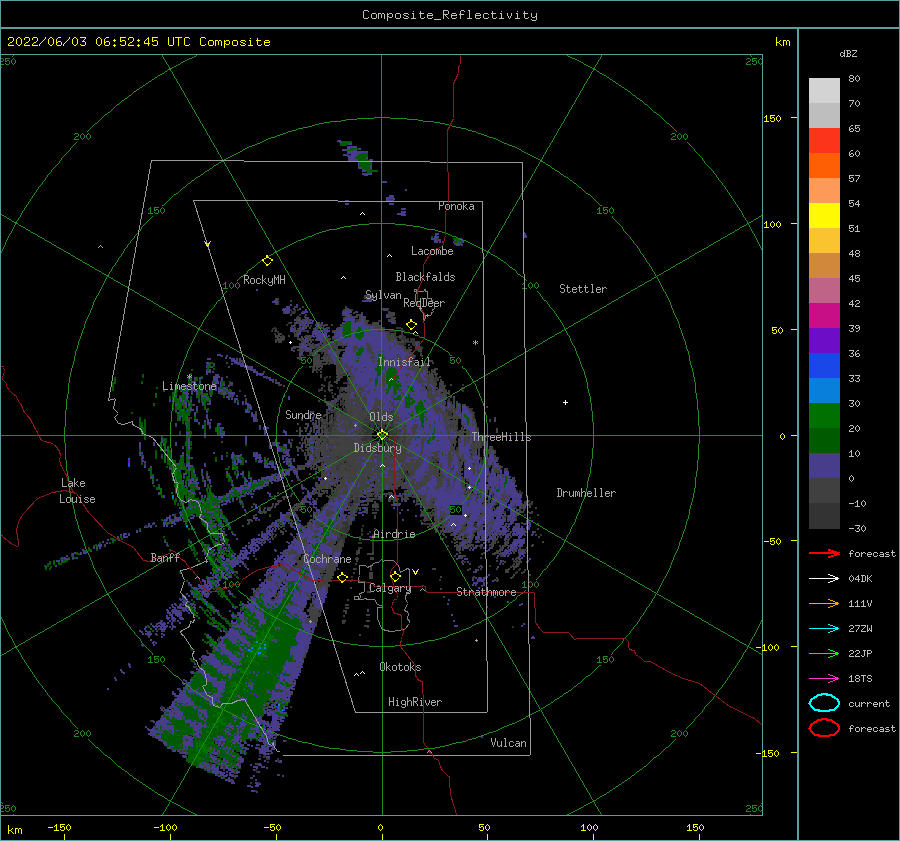Click the yellow diamond marker near RockyMH
The image size is (900, 841).
(x=267, y=261)
